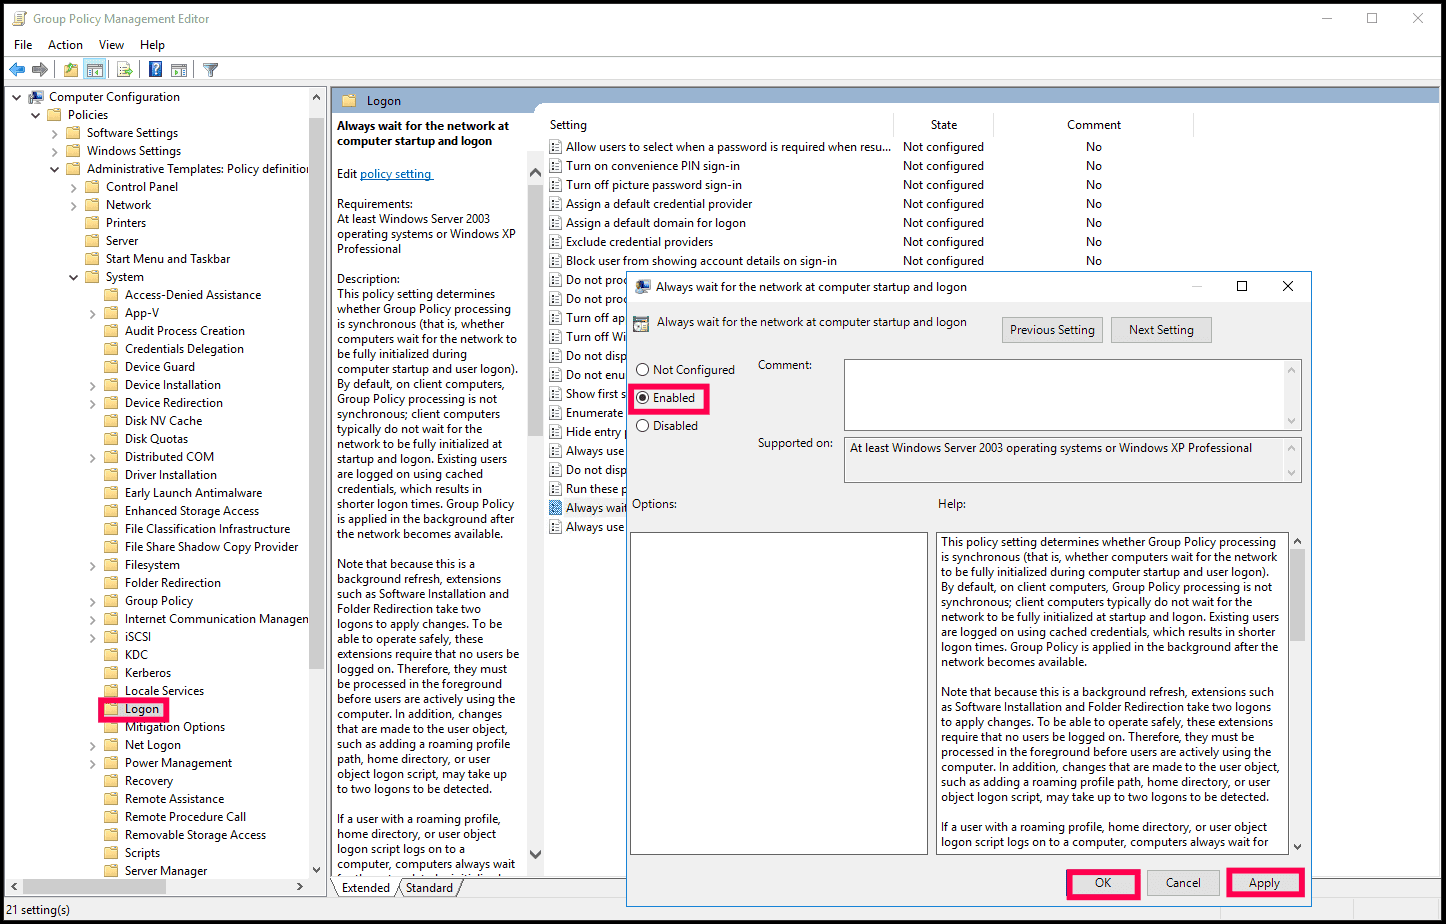This screenshot has height=924, width=1446.
Task: Click the Device Guard folder icon
Action: 112,367
